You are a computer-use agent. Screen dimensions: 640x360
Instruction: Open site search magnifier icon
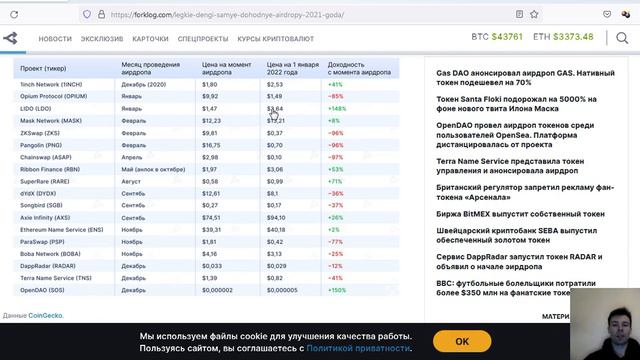(622, 38)
